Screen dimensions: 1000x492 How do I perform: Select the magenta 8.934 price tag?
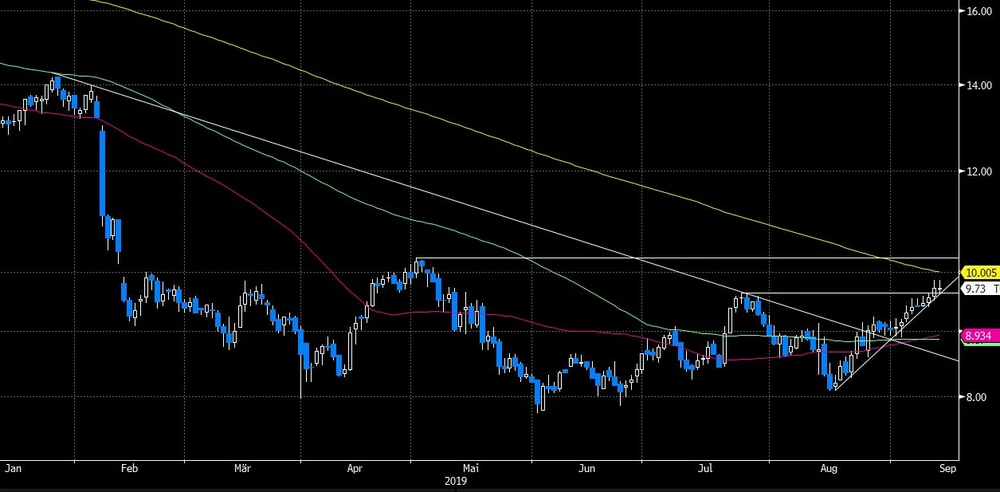(981, 336)
